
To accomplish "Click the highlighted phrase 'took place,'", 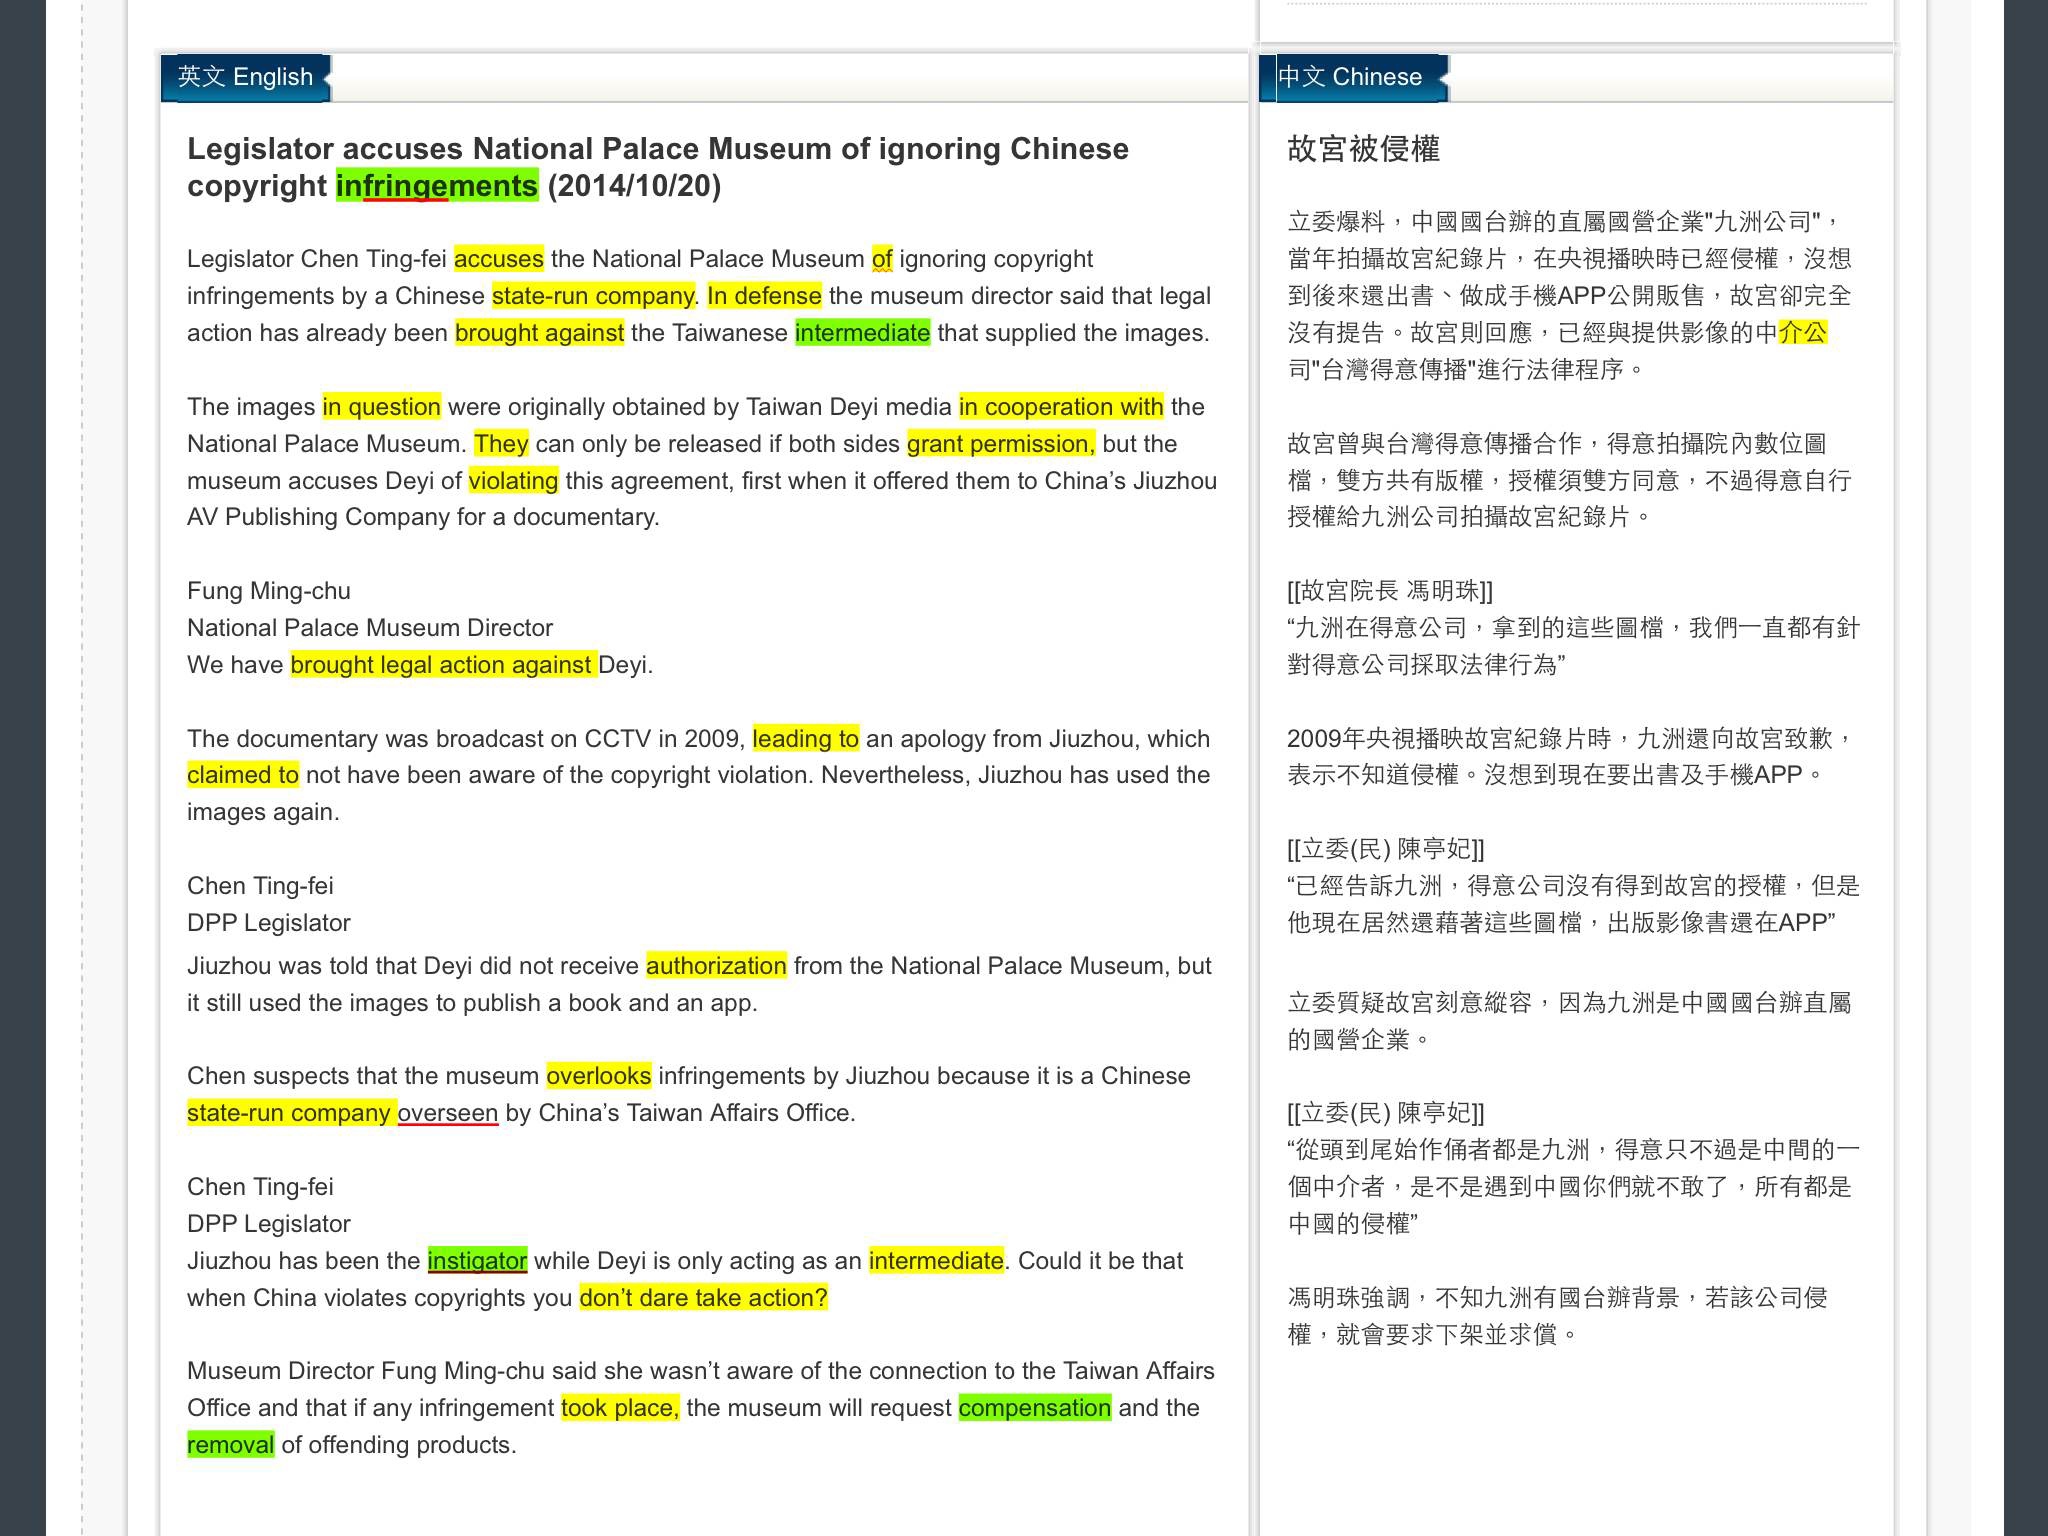I will click(620, 1408).
